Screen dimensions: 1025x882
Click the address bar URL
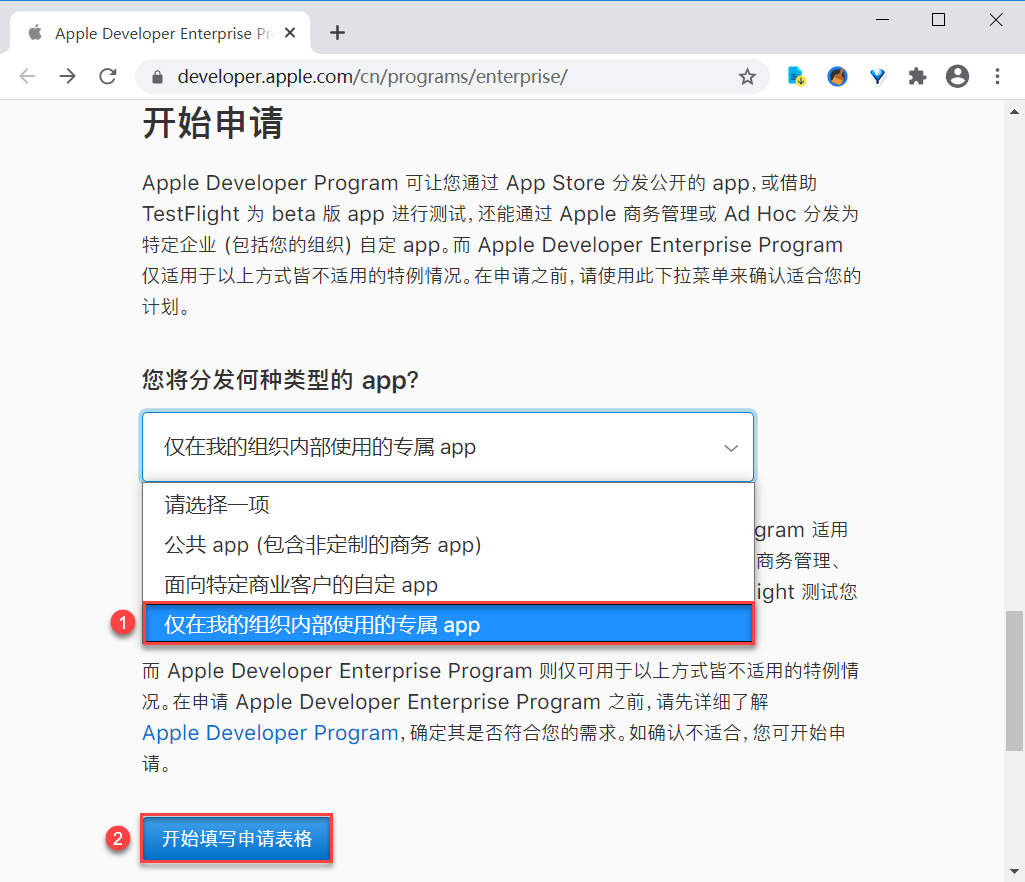373,76
